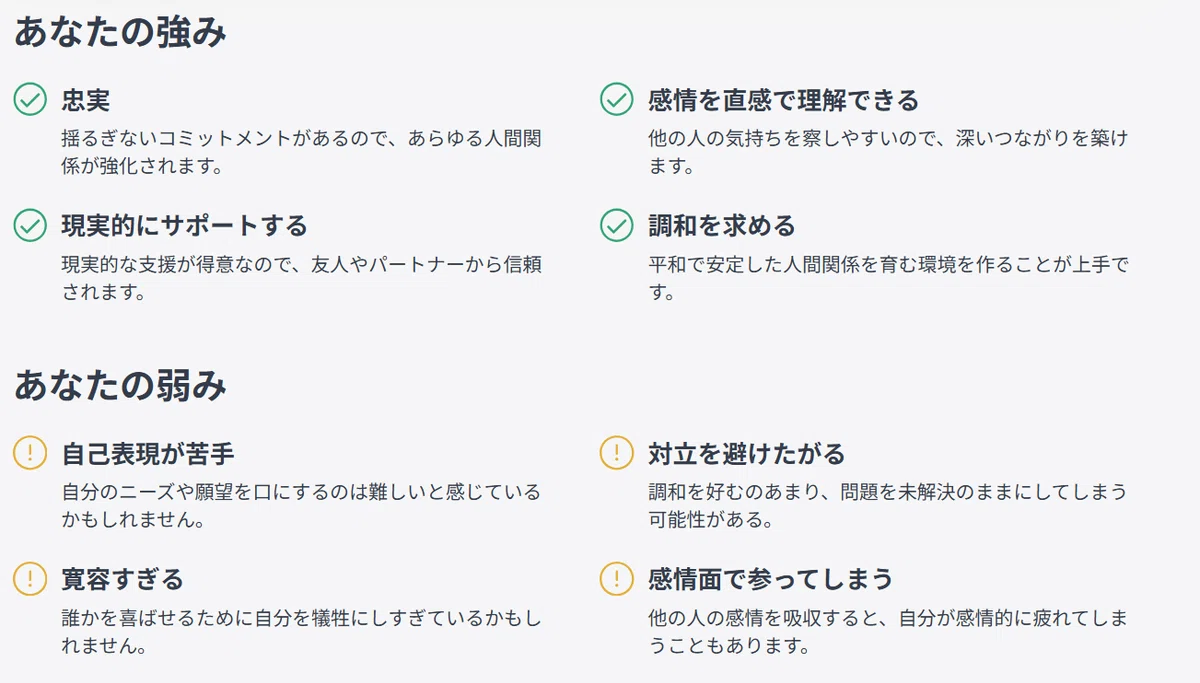The width and height of the screenshot is (1200, 683).
Task: Click the exclamation icon next to 感情面で参ってしまう
Action: [616, 578]
